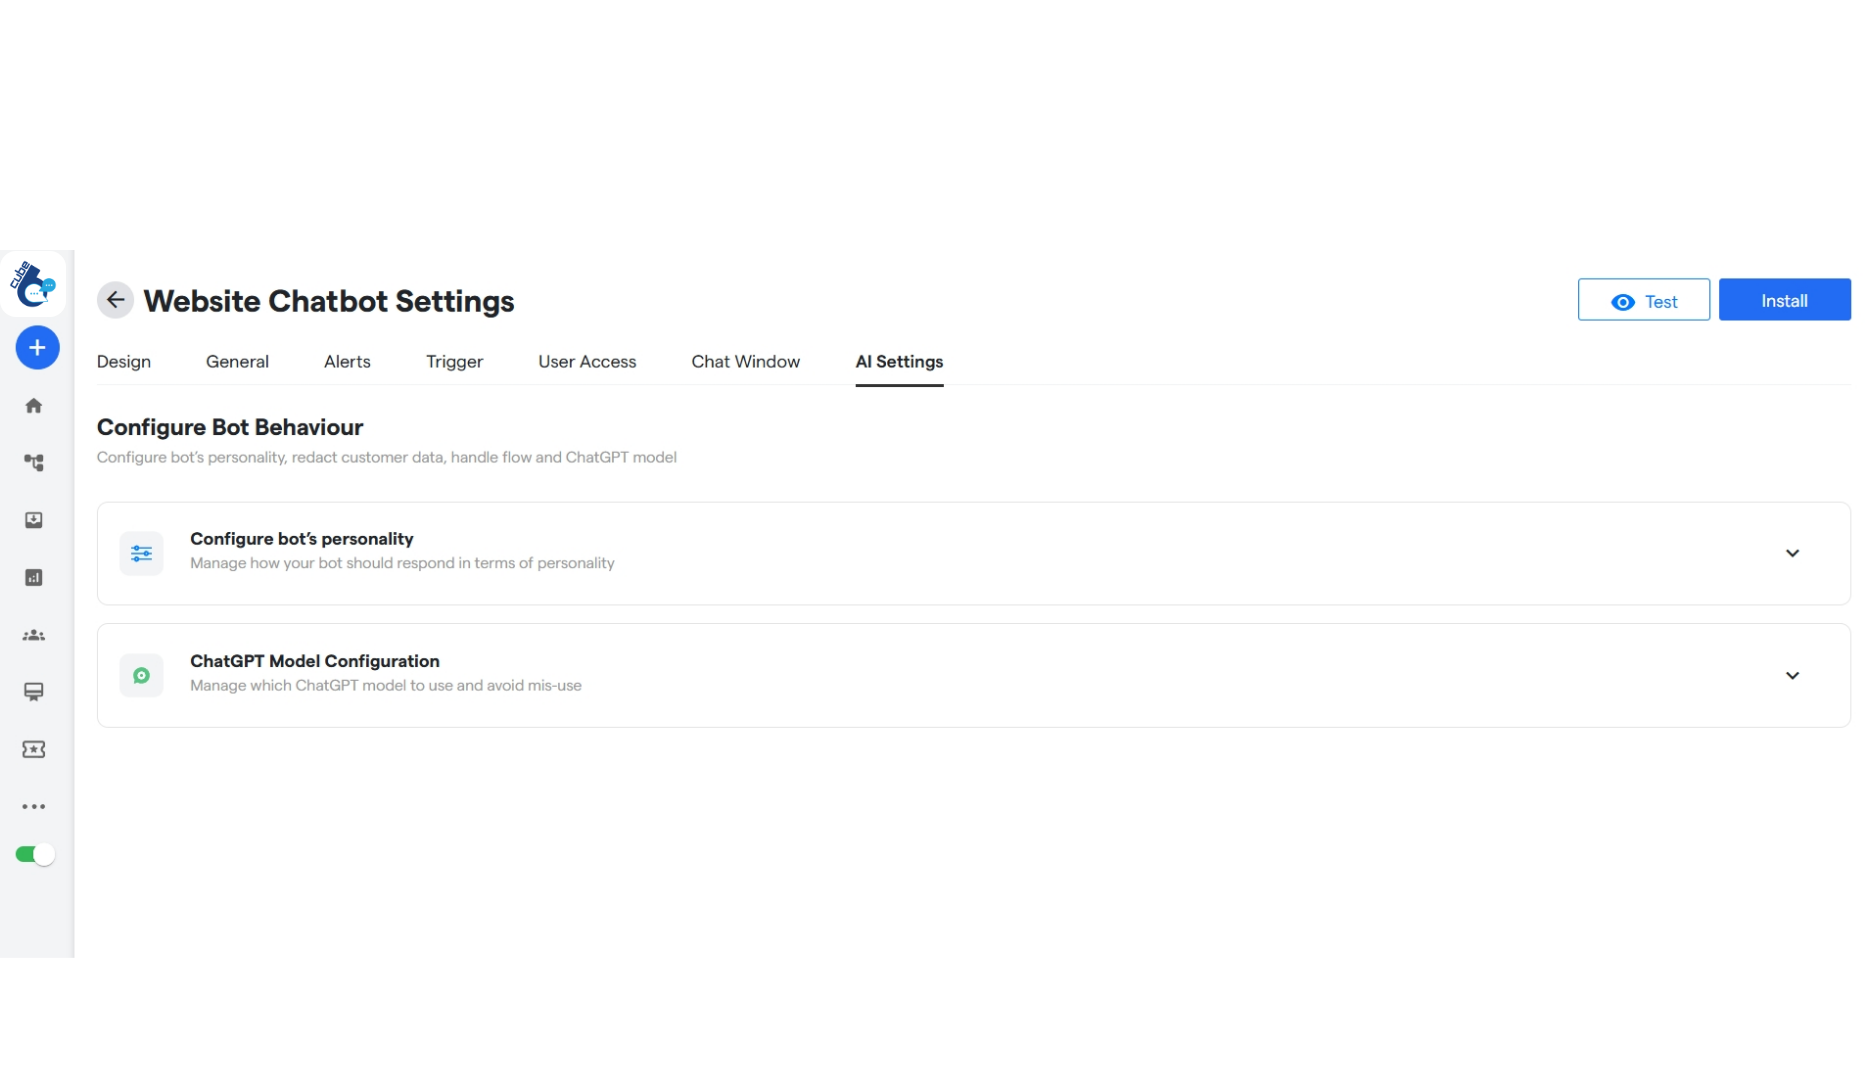Image resolution: width=1866 pixels, height=1080 pixels.
Task: Open the Alerts tab
Action: pyautogui.click(x=347, y=362)
